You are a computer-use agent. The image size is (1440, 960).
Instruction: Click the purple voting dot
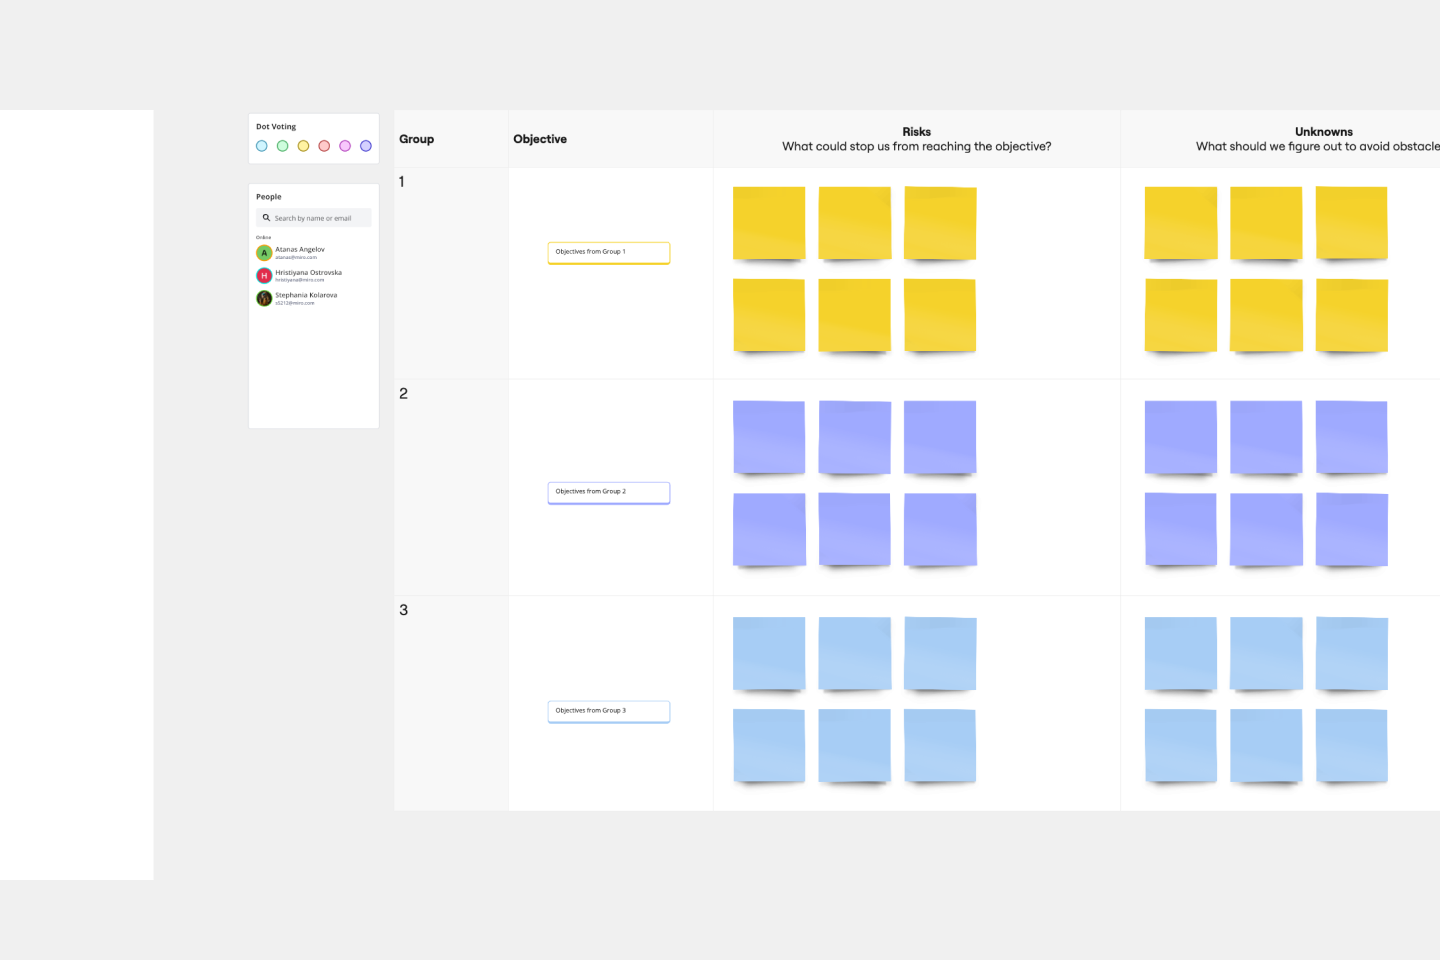pos(366,146)
